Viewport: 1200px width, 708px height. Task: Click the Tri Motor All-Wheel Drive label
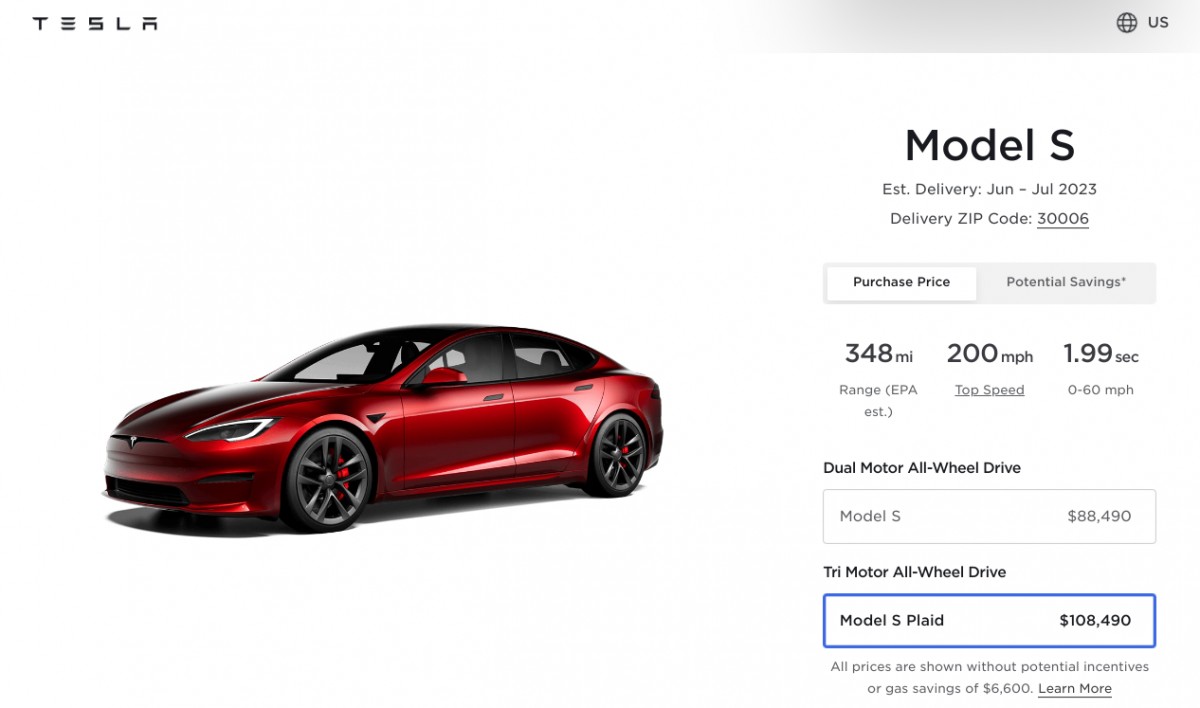coord(917,571)
